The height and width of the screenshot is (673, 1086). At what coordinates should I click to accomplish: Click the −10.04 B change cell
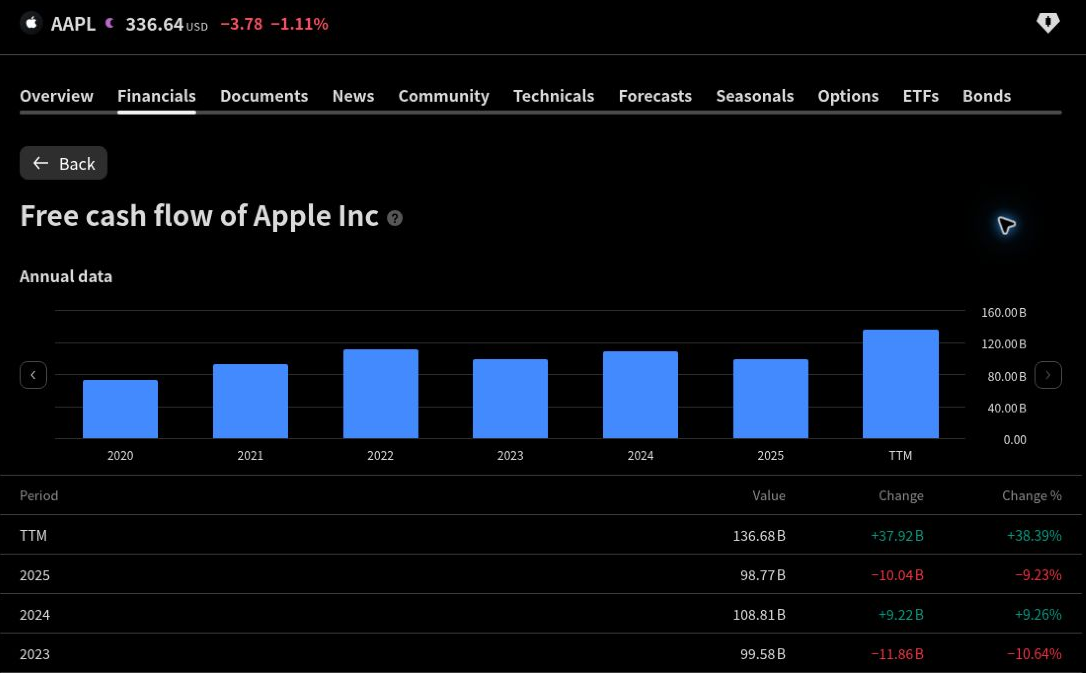click(x=897, y=575)
